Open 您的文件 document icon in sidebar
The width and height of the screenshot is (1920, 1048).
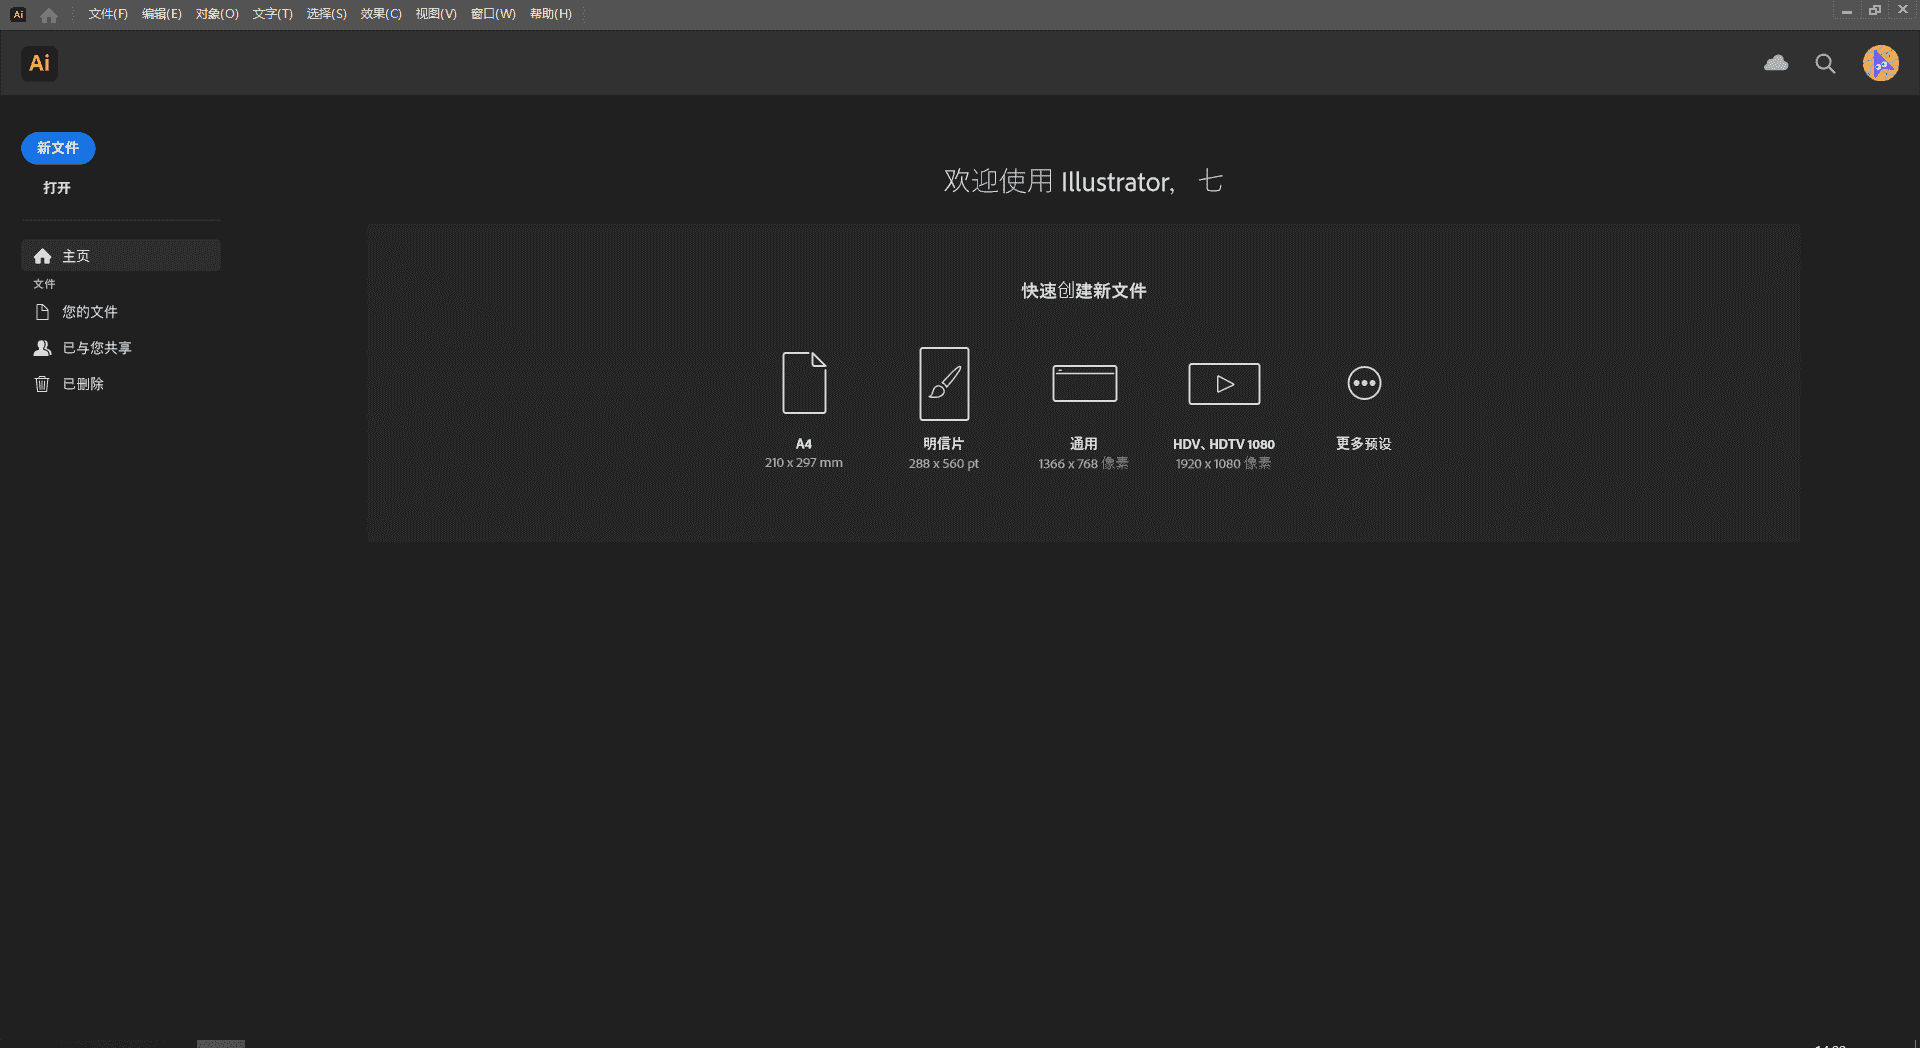pos(43,311)
